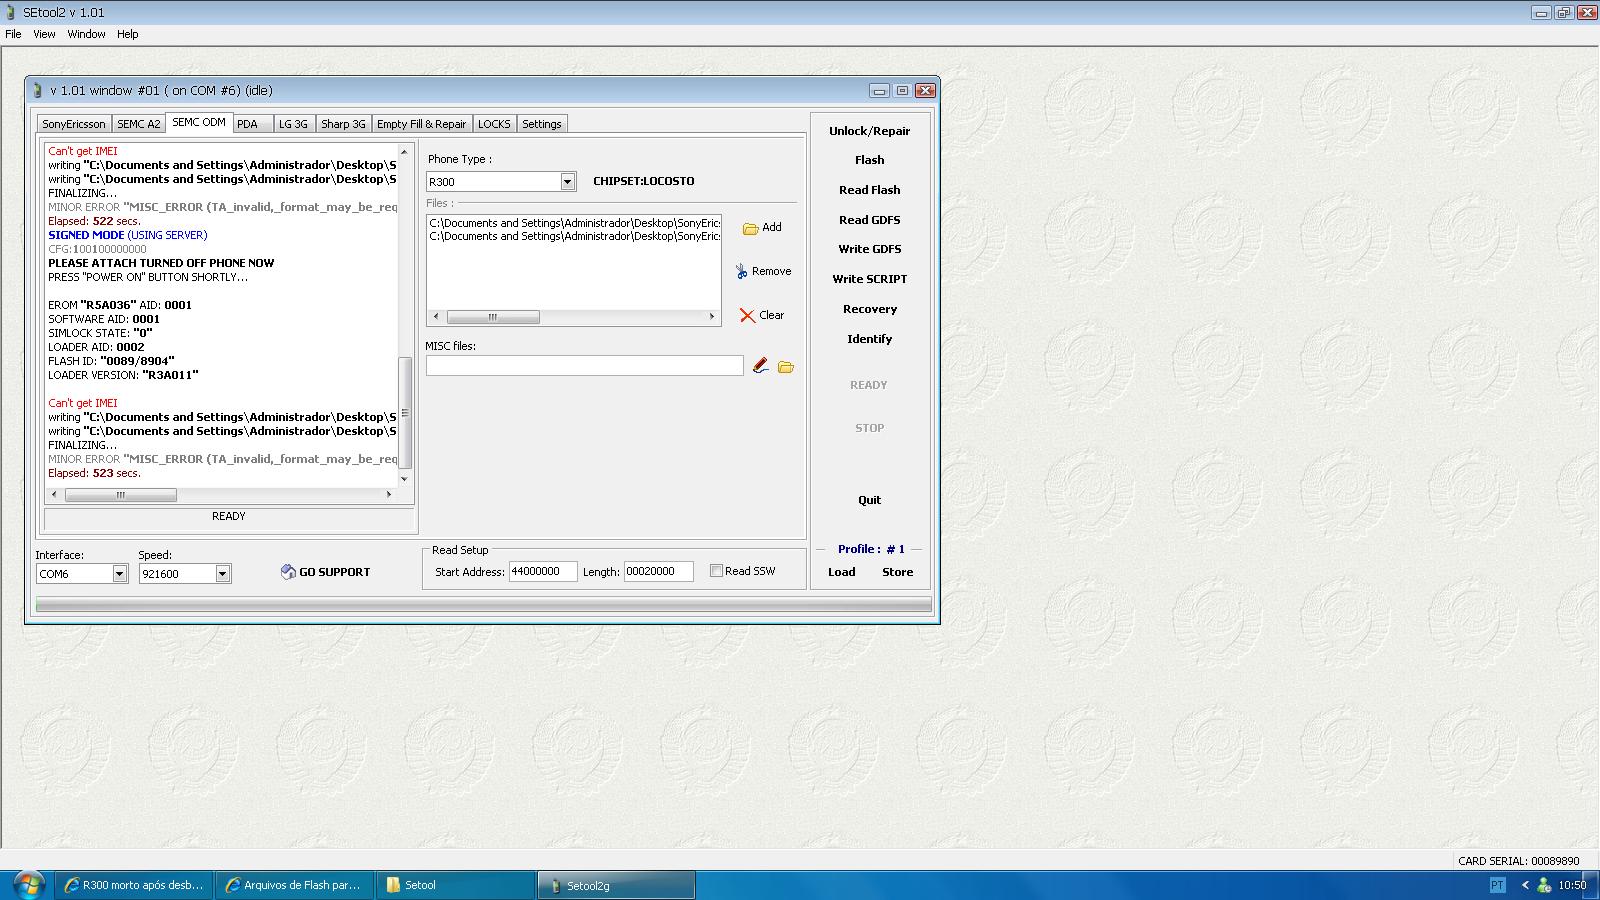This screenshot has width=1600, height=900.
Task: Click the phone icon in window #01 title bar
Action: (x=38, y=90)
